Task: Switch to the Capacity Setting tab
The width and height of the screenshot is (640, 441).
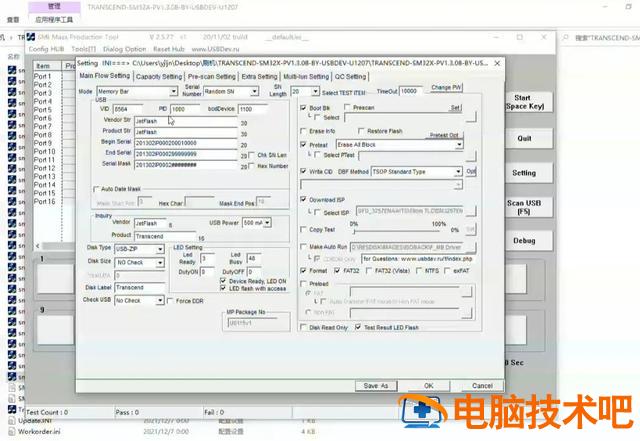Action: click(x=159, y=76)
